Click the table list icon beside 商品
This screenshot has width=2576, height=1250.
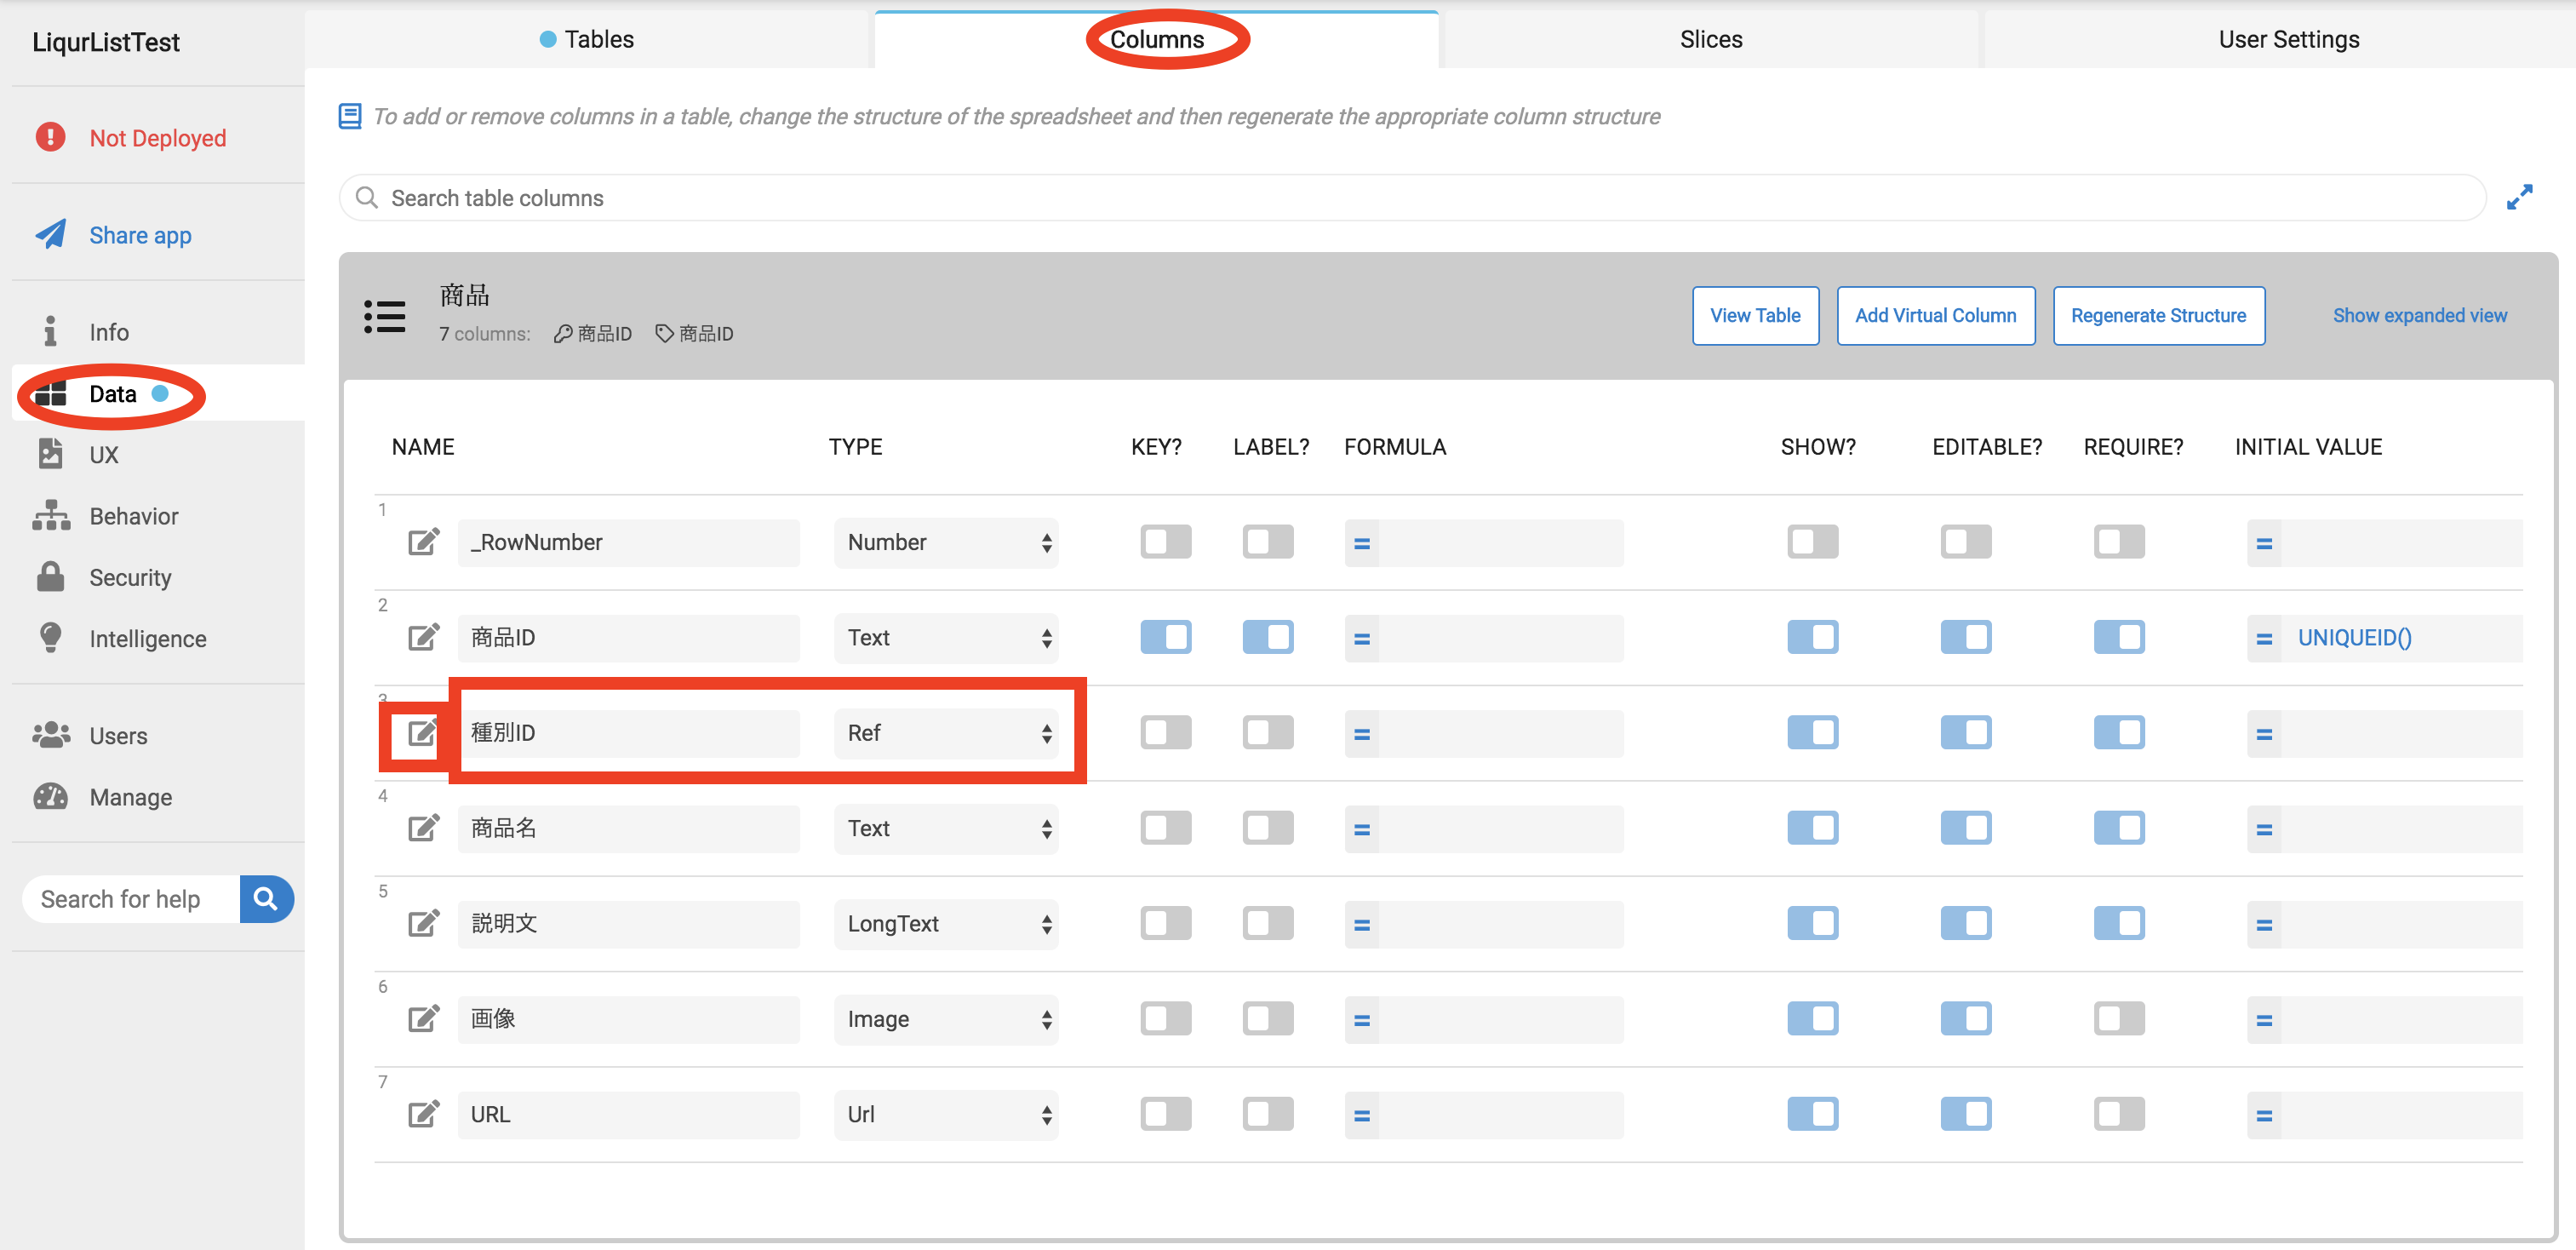[385, 316]
